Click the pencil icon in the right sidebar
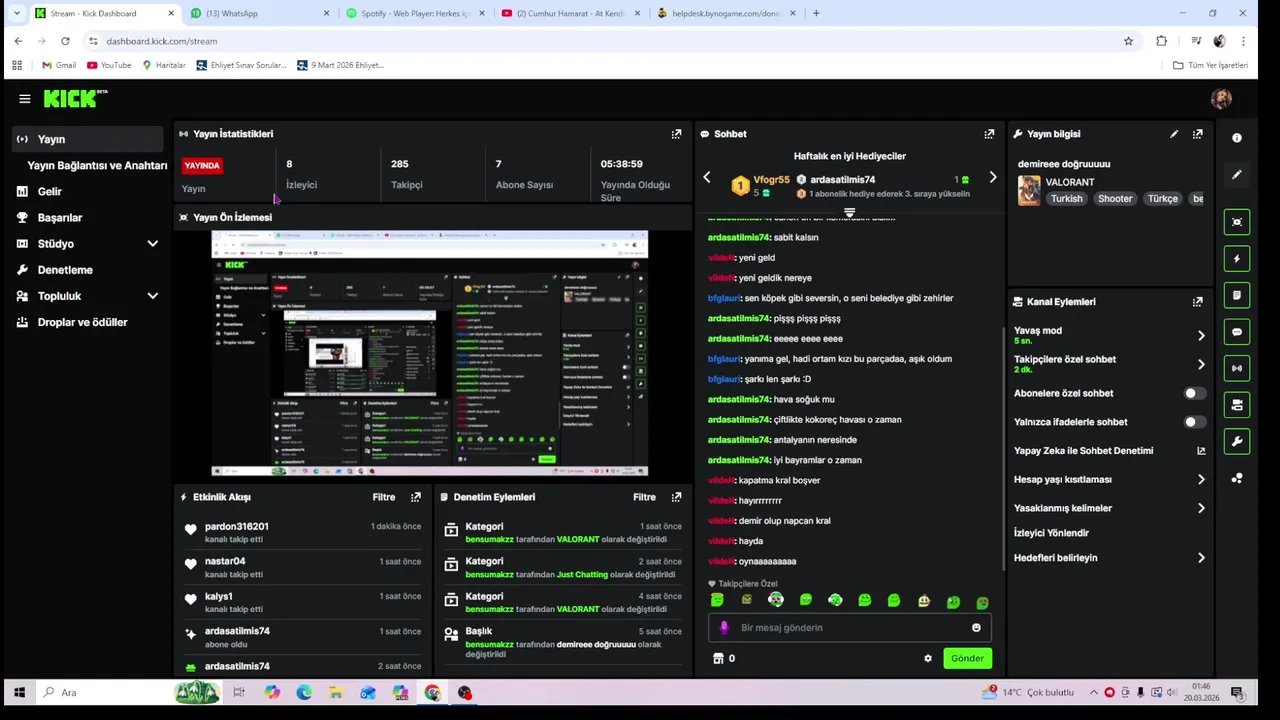The width and height of the screenshot is (1280, 720). coord(1237,174)
